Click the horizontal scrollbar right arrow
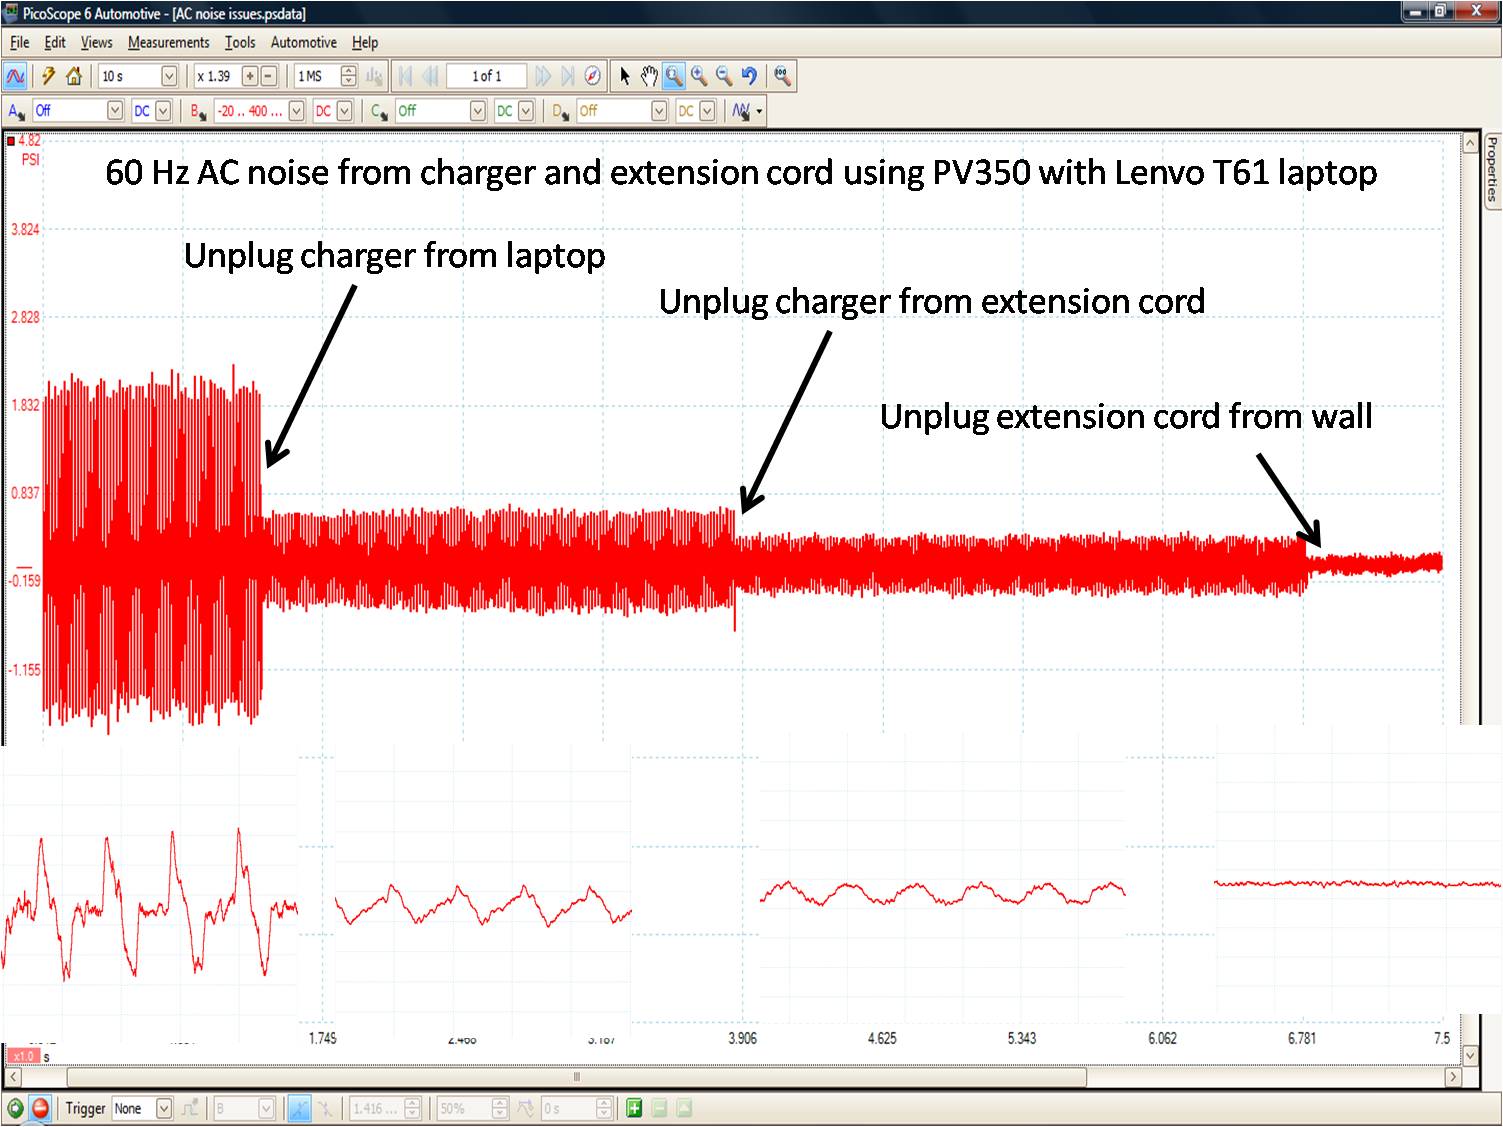 (1454, 1078)
